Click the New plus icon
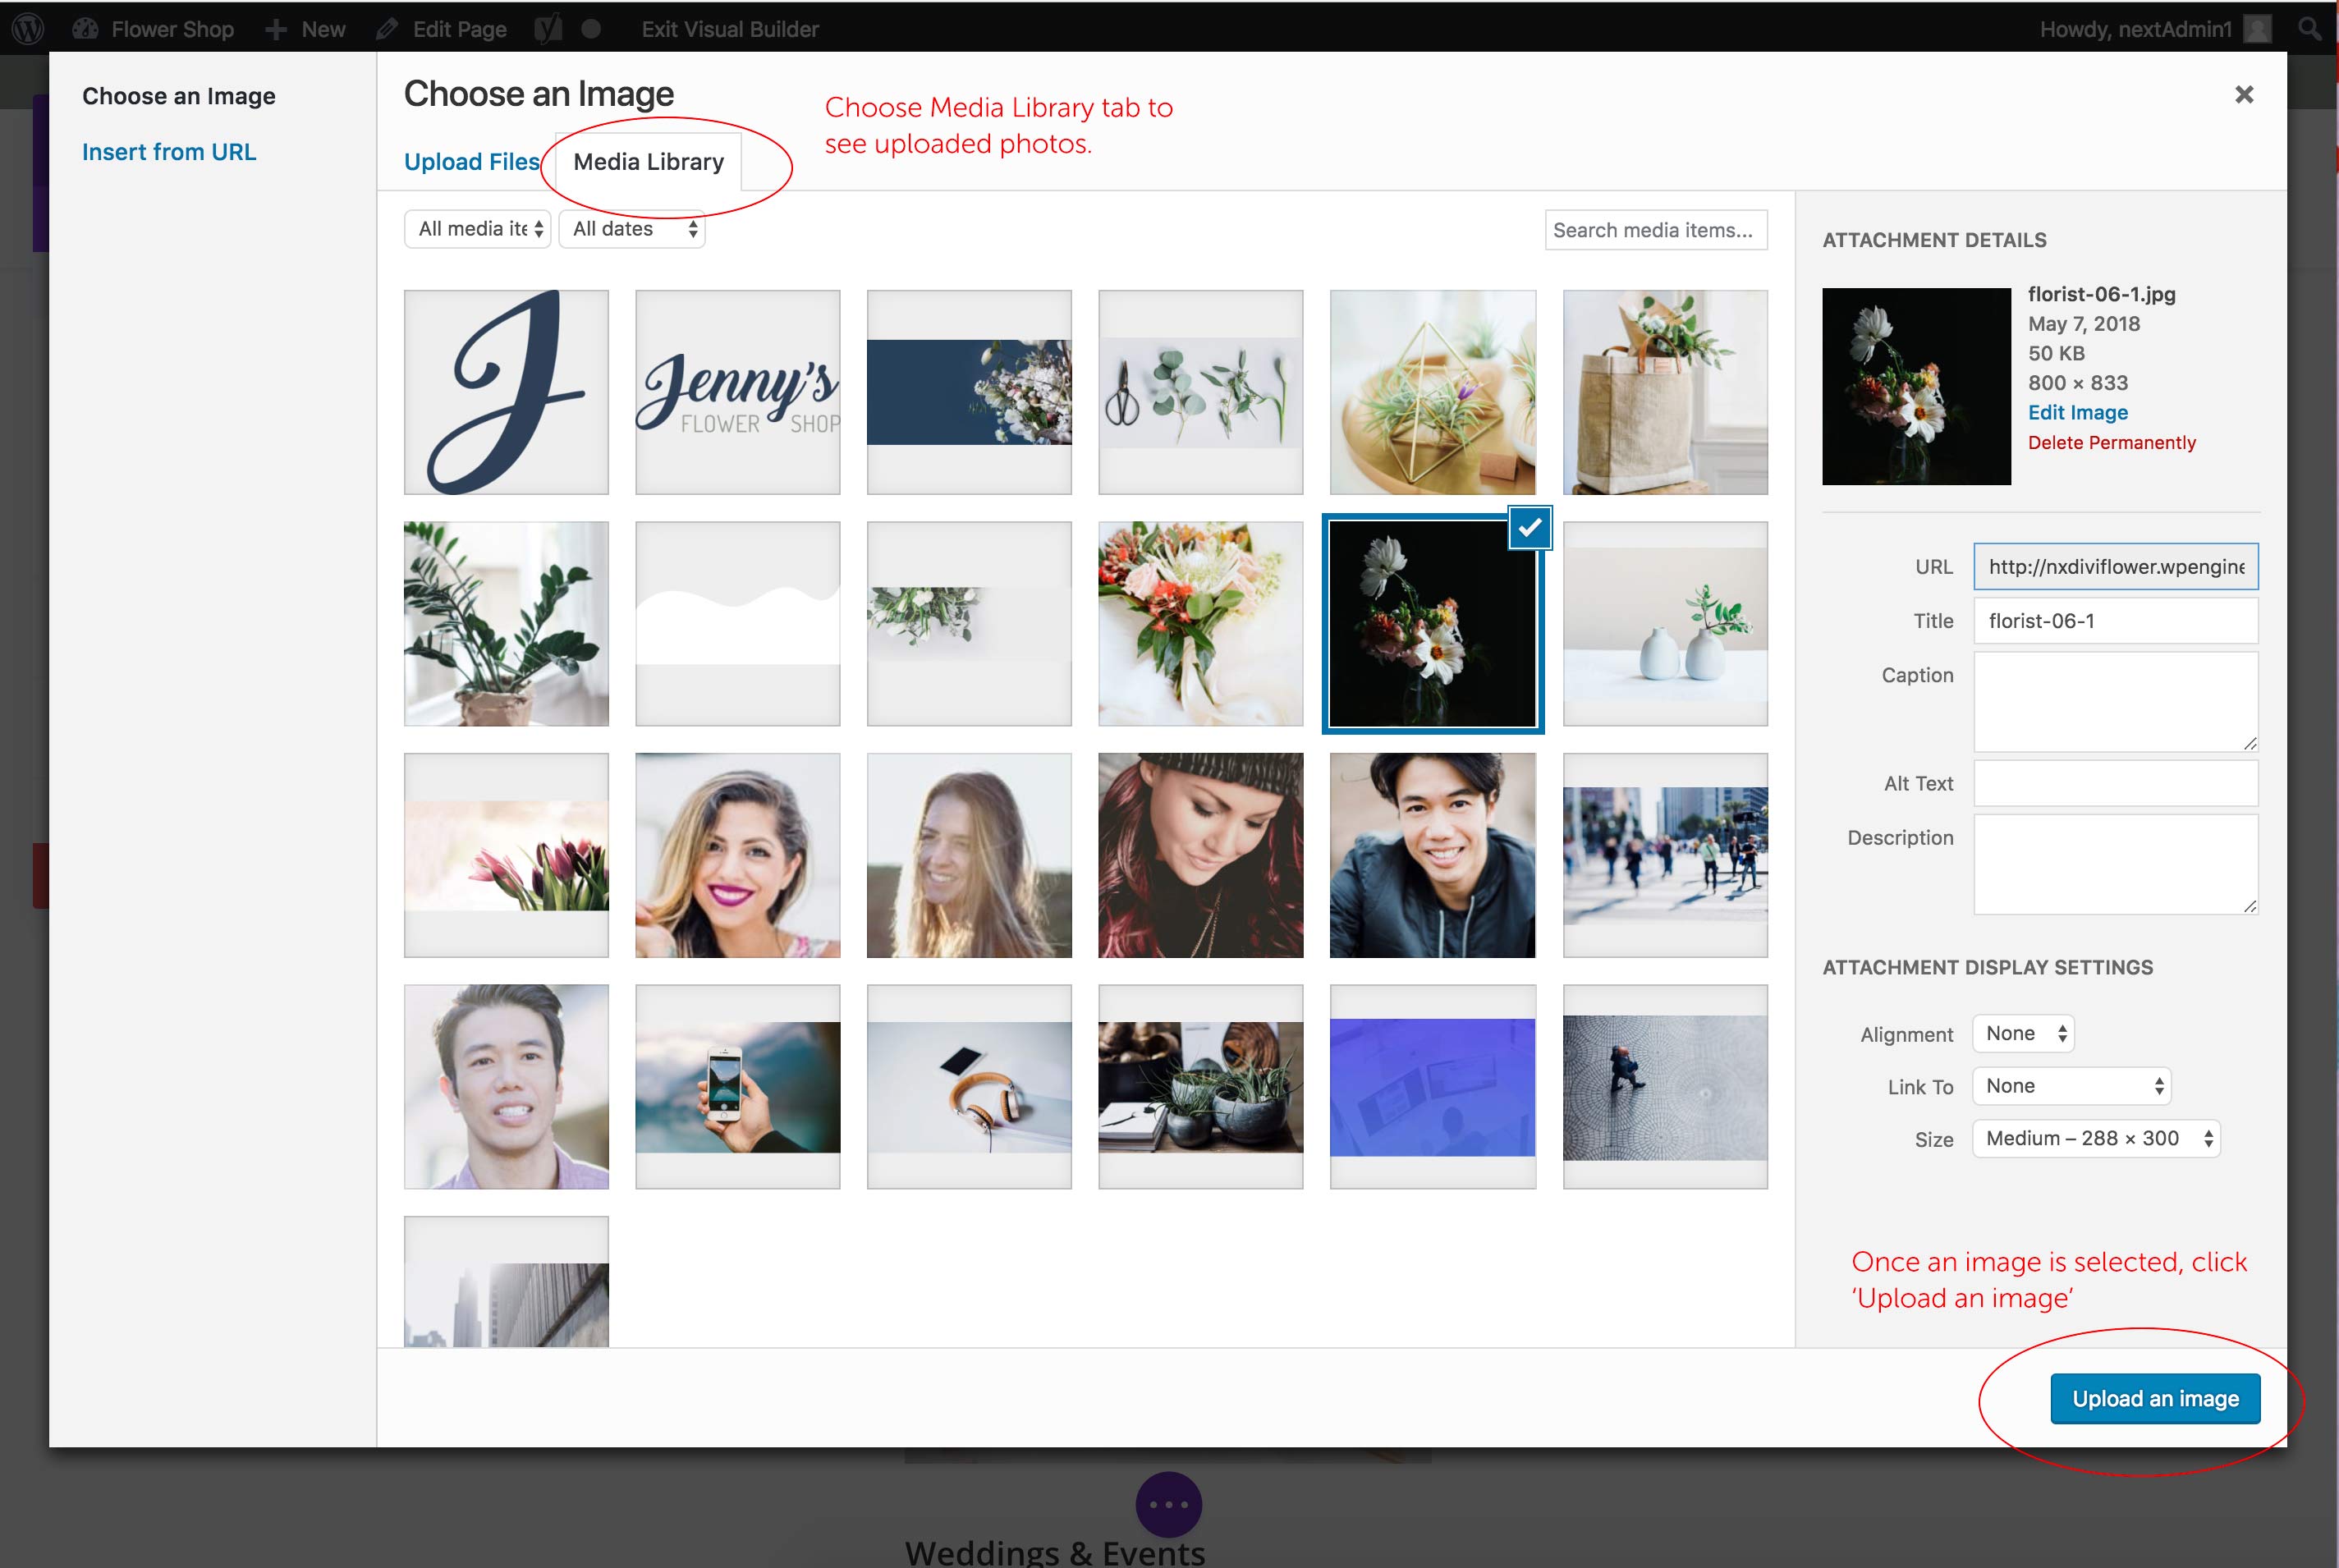The image size is (2339, 1568). (x=276, y=29)
